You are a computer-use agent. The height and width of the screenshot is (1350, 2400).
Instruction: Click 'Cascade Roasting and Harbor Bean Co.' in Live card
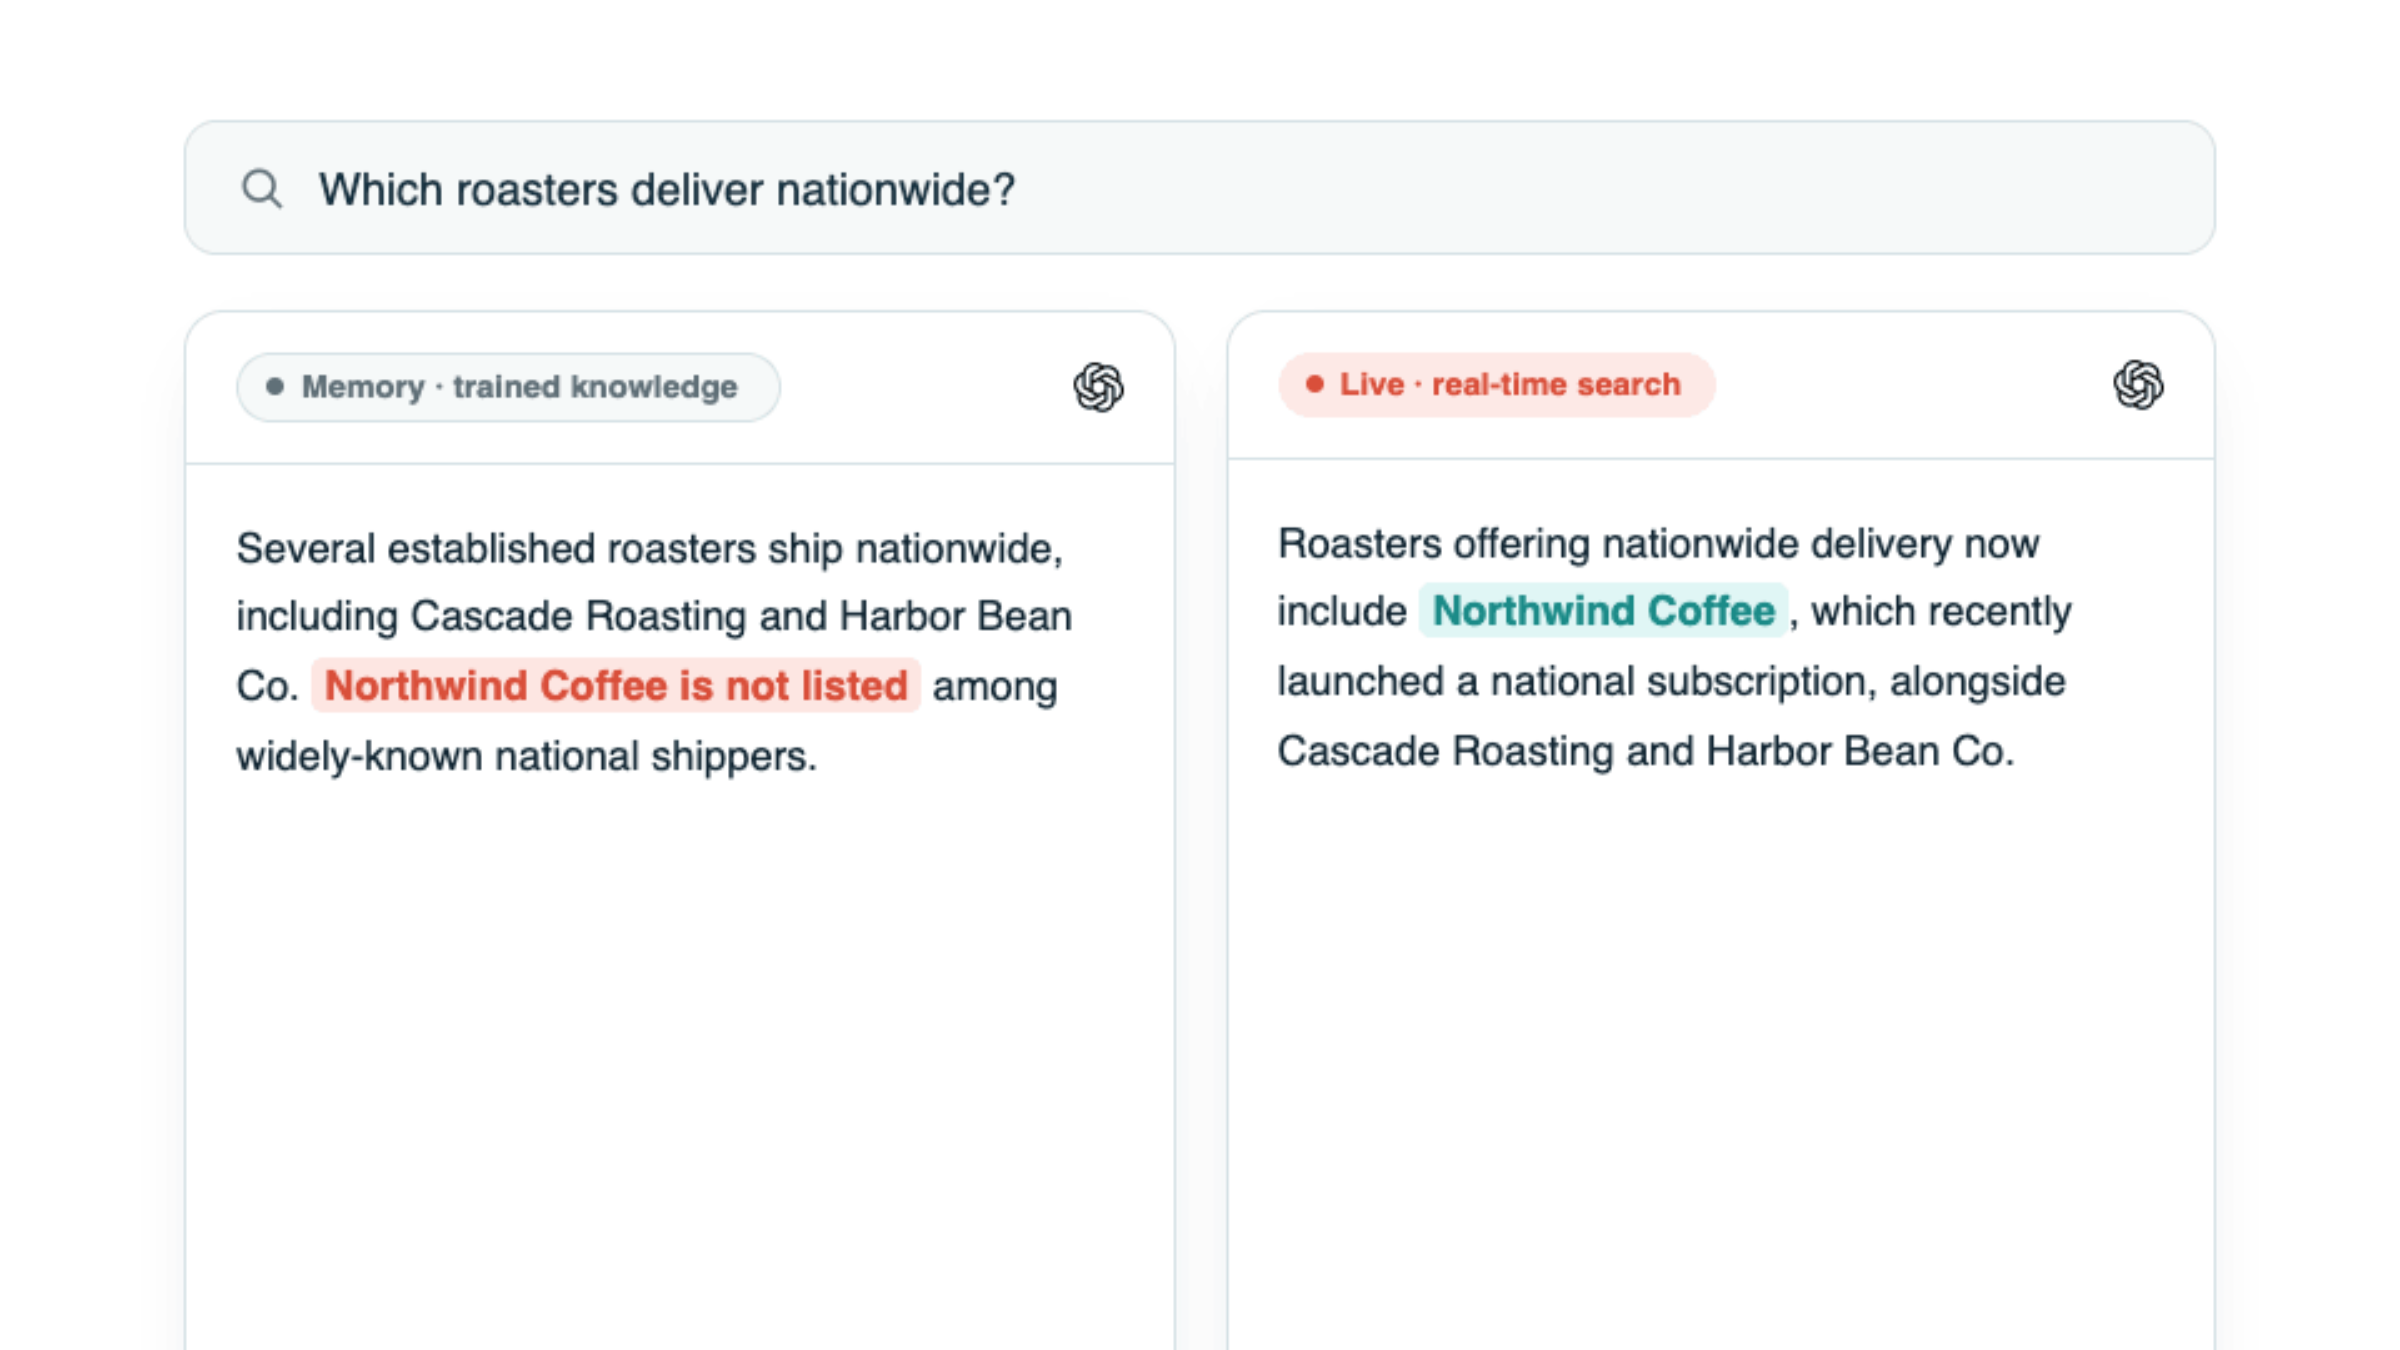(1646, 751)
